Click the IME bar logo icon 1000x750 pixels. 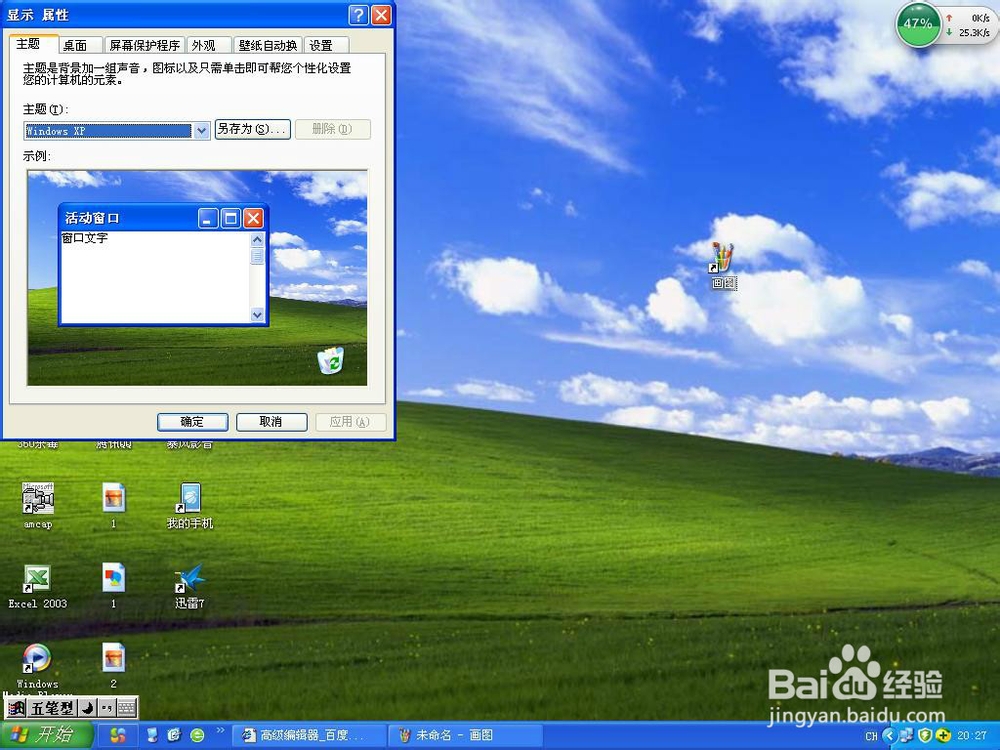click(16, 707)
